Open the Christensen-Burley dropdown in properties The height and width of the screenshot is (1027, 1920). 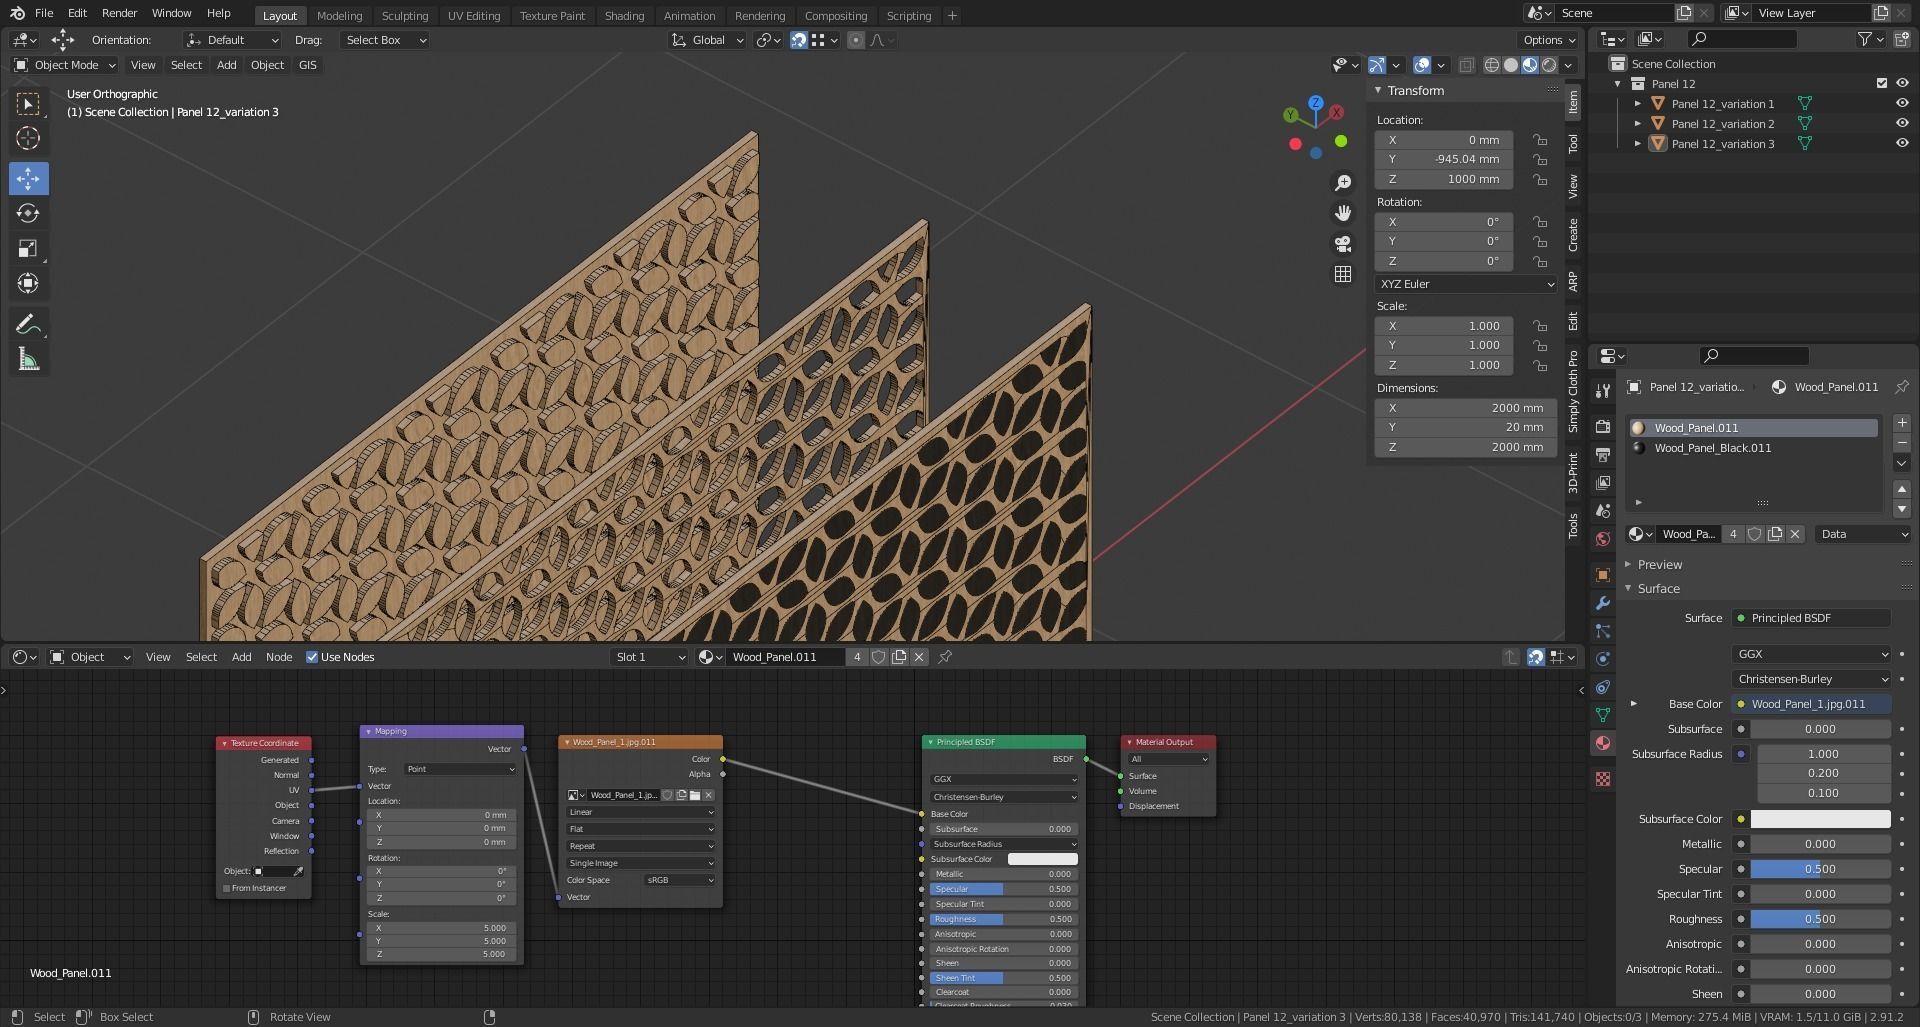click(1811, 679)
